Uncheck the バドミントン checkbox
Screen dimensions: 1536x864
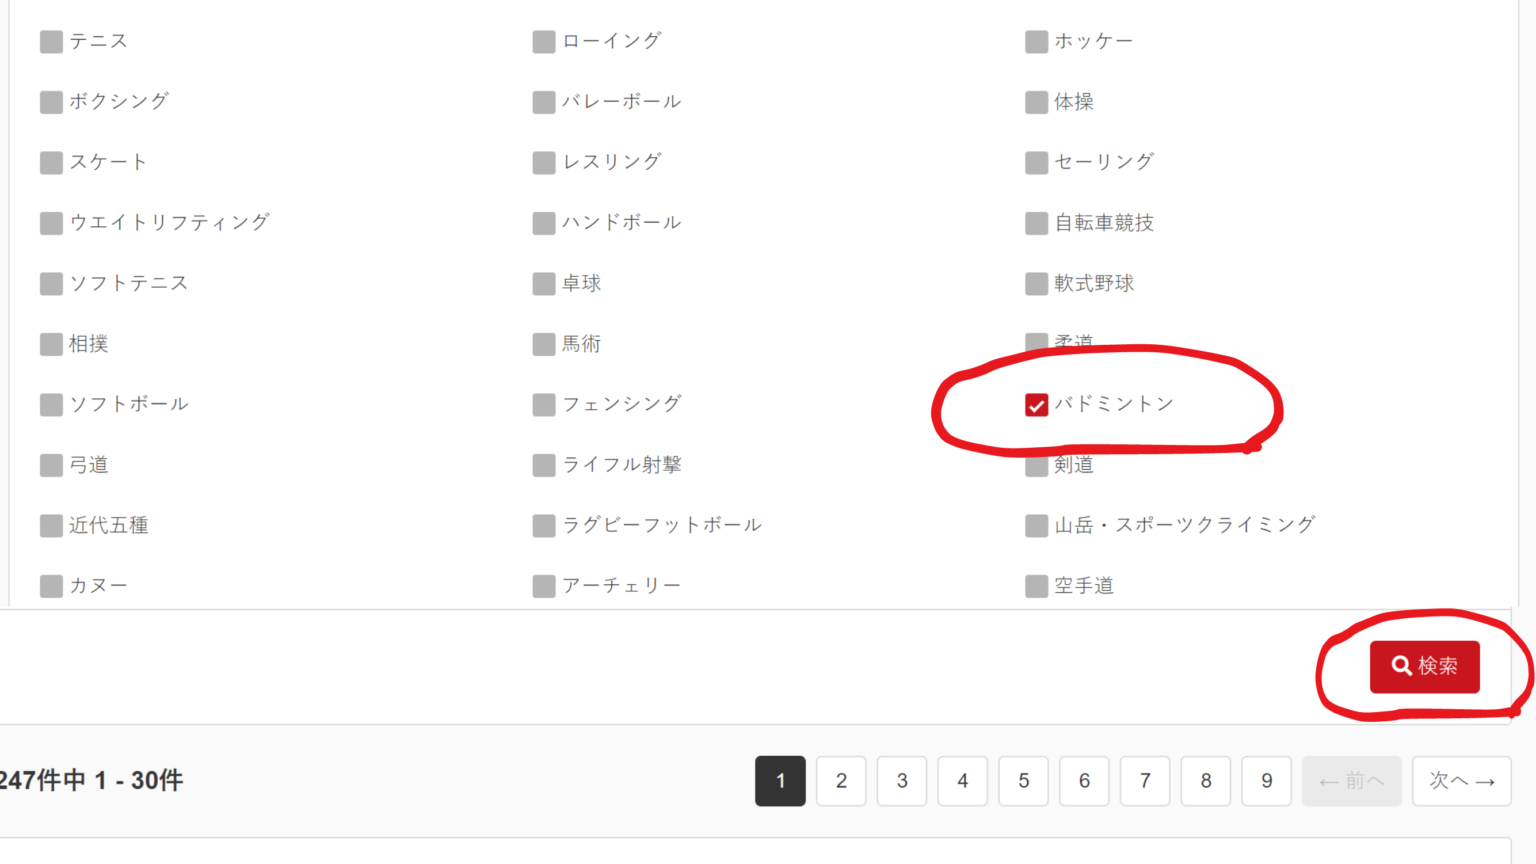(1036, 405)
